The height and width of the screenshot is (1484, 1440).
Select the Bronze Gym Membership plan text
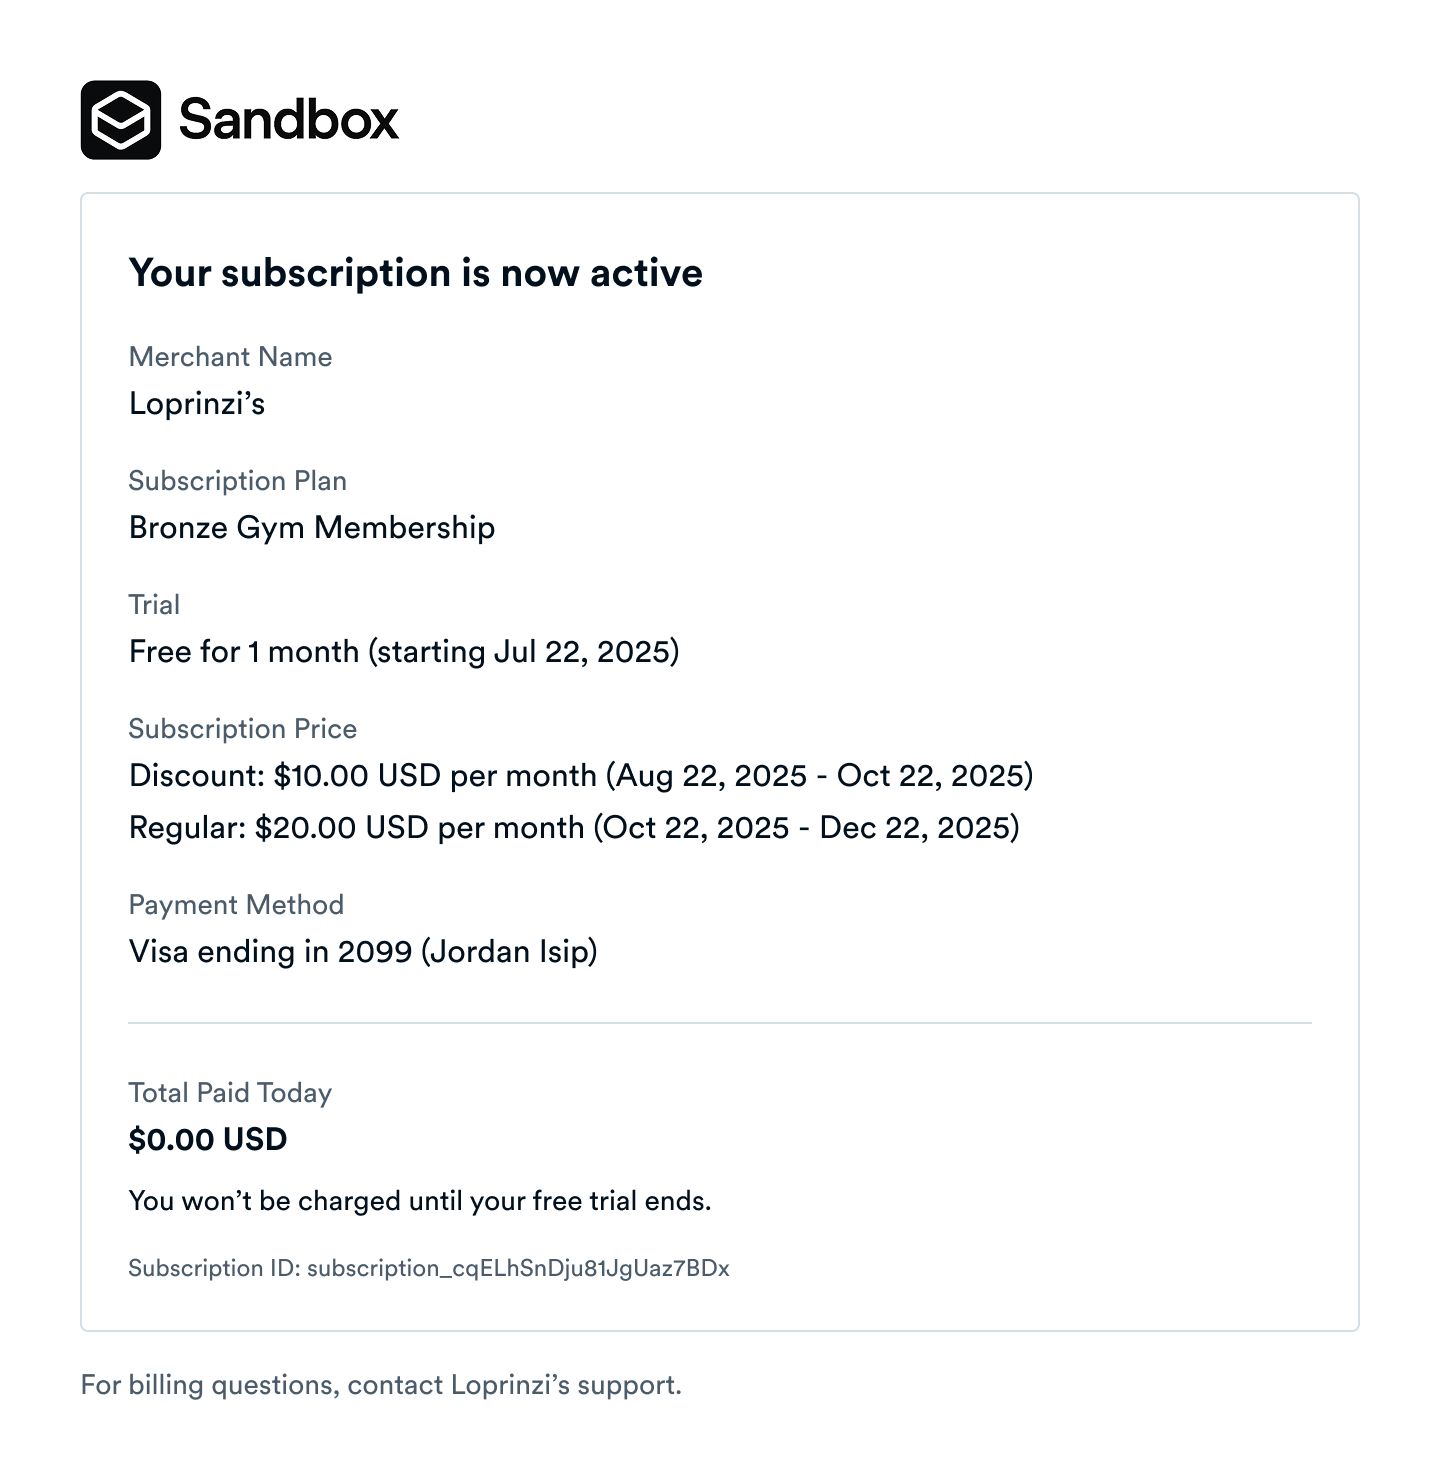point(312,528)
